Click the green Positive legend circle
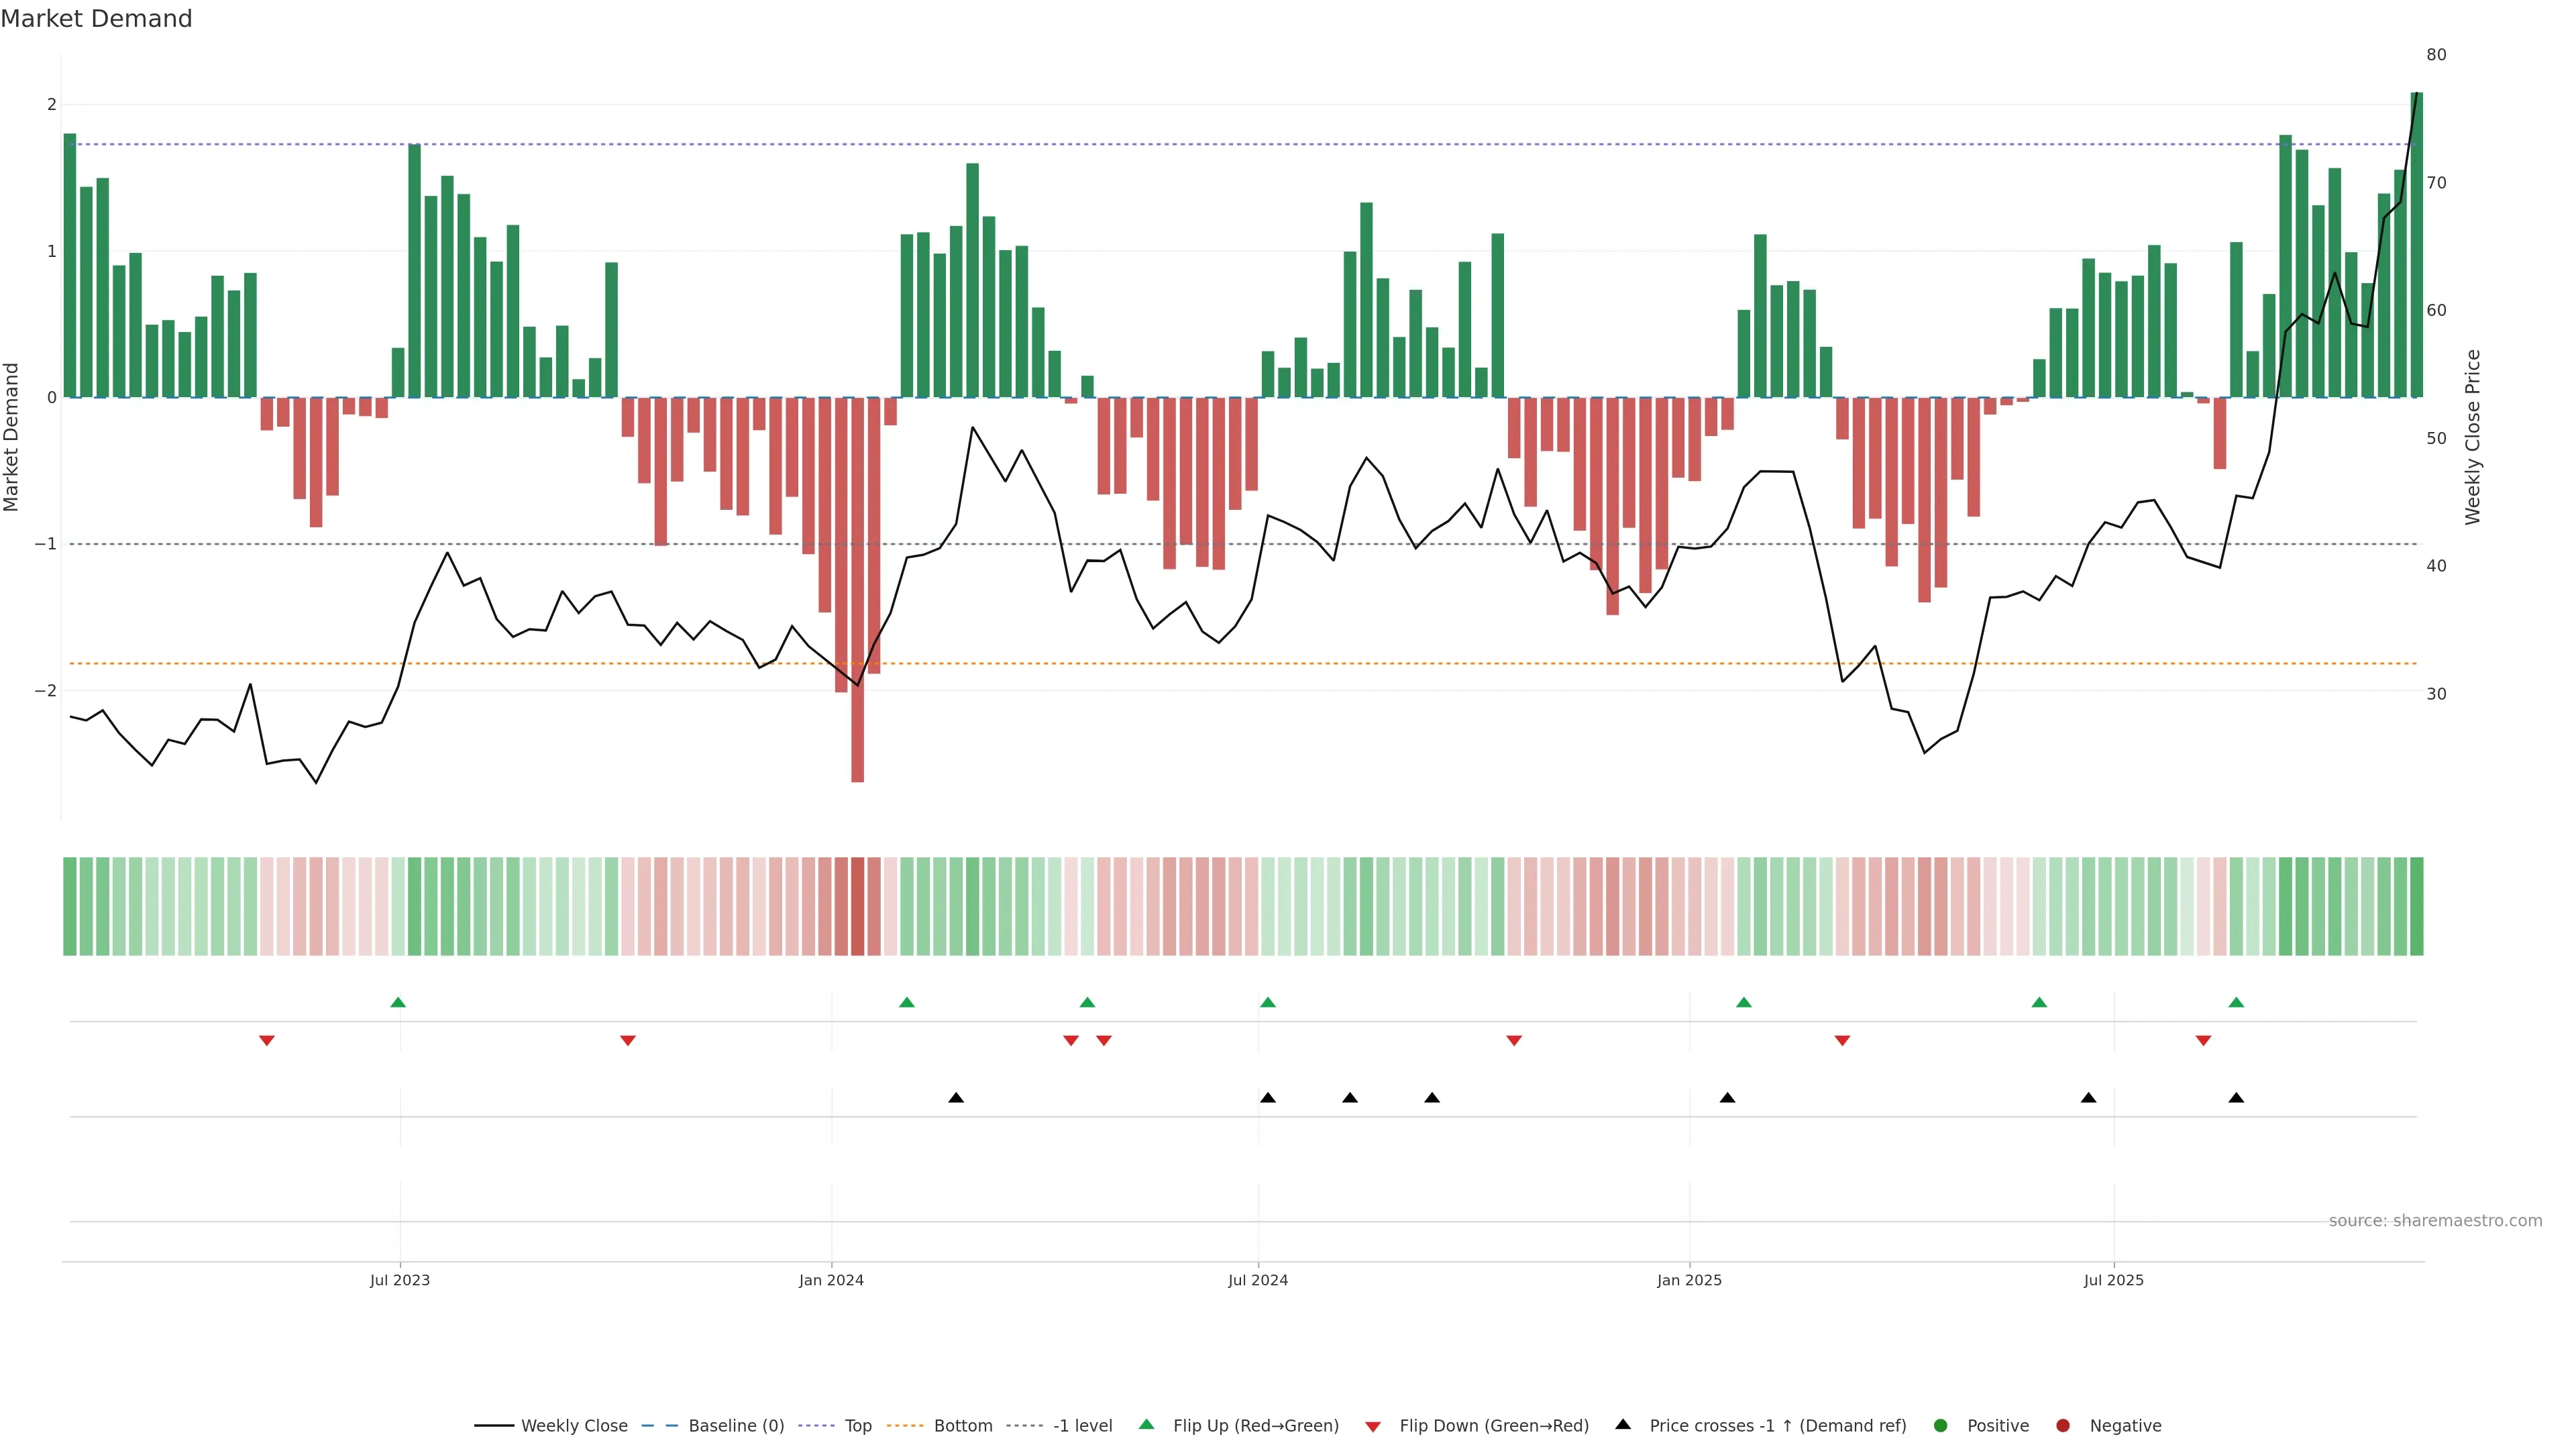Image resolution: width=2576 pixels, height=1449 pixels. pyautogui.click(x=1941, y=1426)
